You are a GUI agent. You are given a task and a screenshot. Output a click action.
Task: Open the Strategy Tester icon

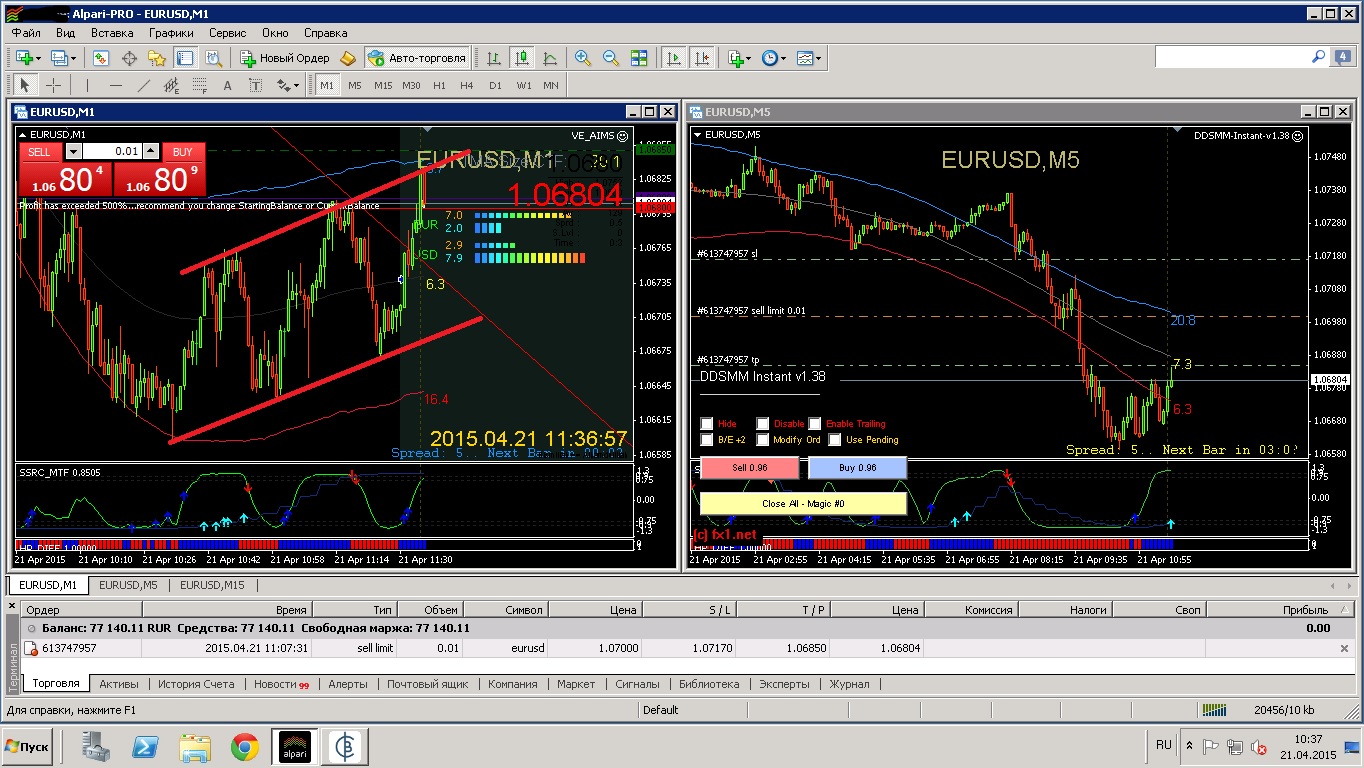point(213,58)
